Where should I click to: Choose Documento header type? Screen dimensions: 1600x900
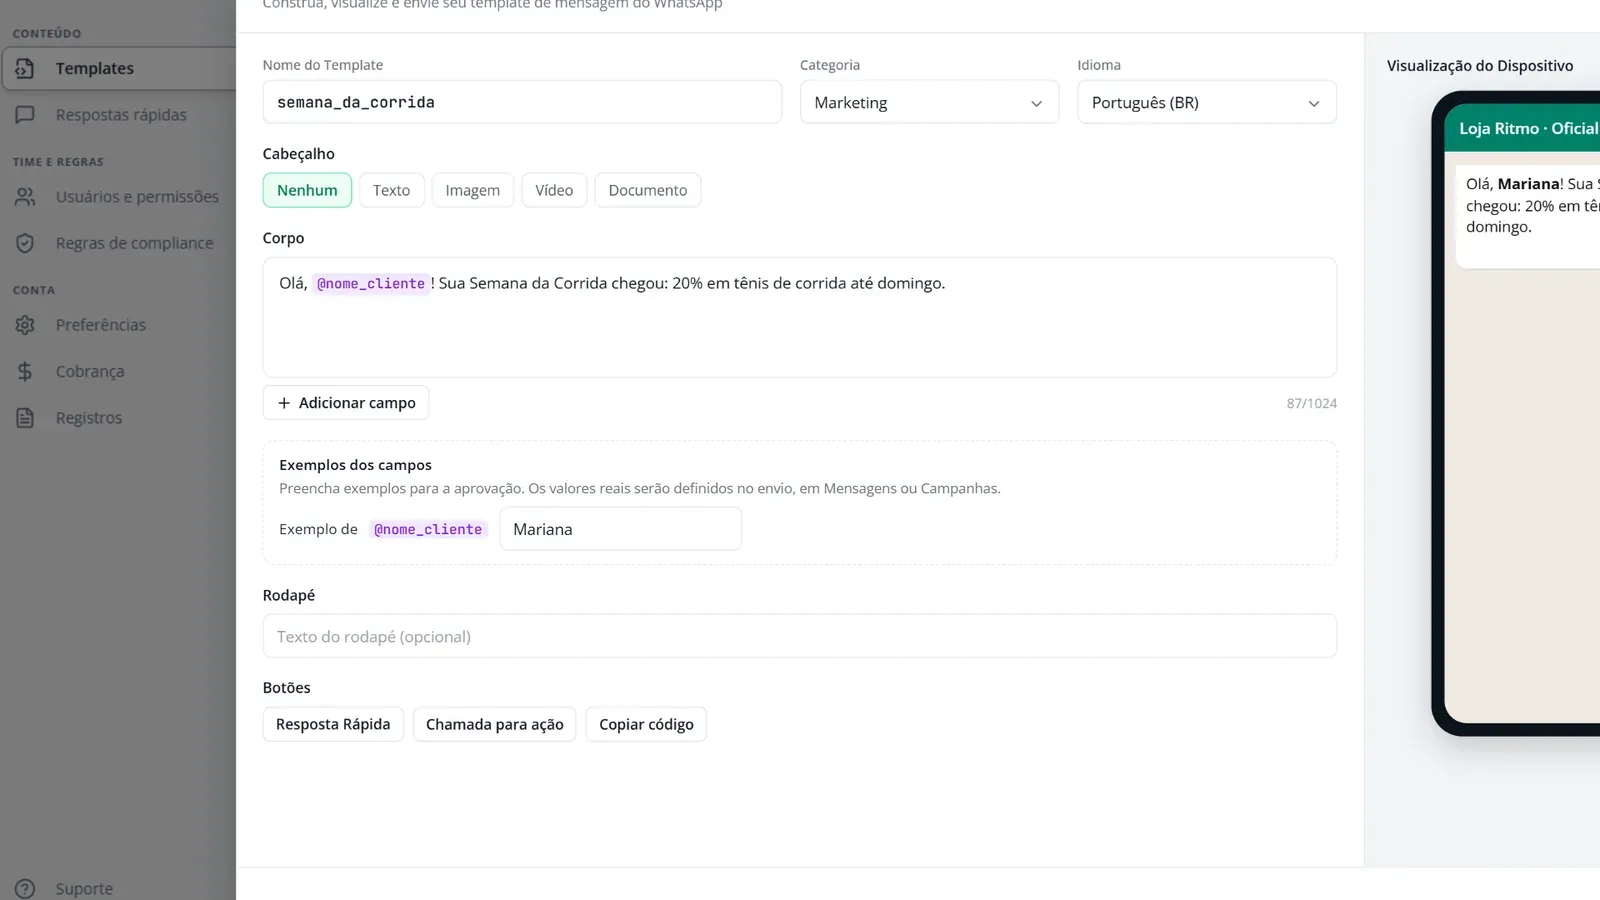[648, 190]
